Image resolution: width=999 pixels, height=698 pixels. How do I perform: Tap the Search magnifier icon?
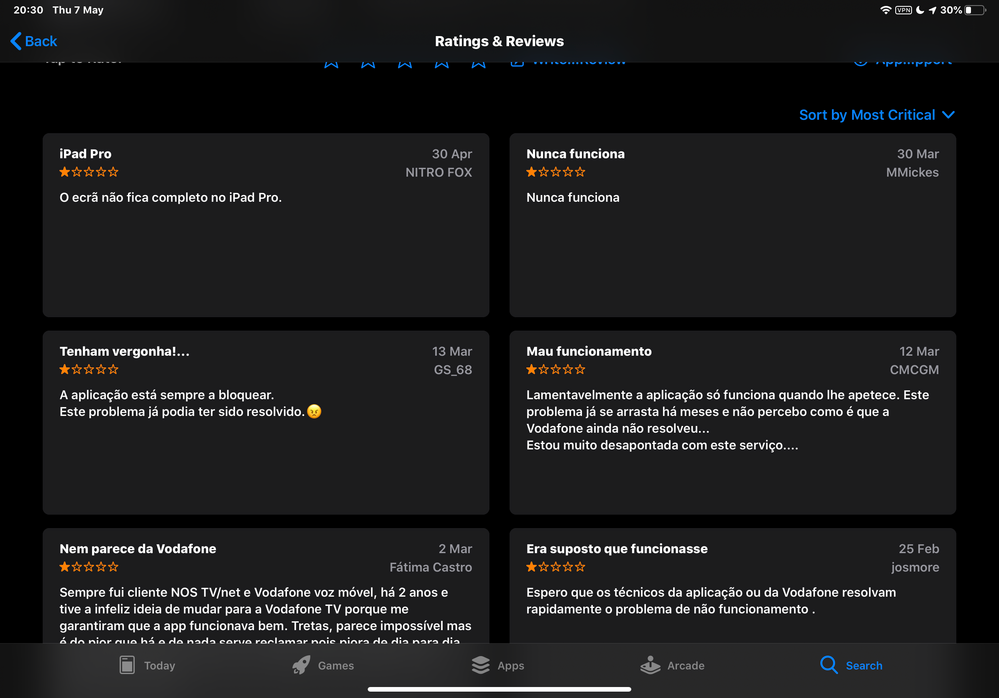[828, 665]
